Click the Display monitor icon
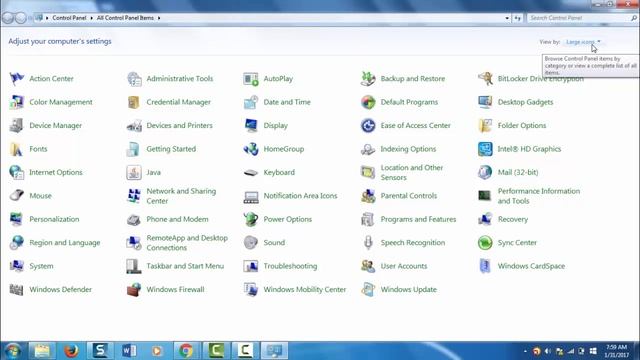The width and height of the screenshot is (640, 360). [x=251, y=126]
